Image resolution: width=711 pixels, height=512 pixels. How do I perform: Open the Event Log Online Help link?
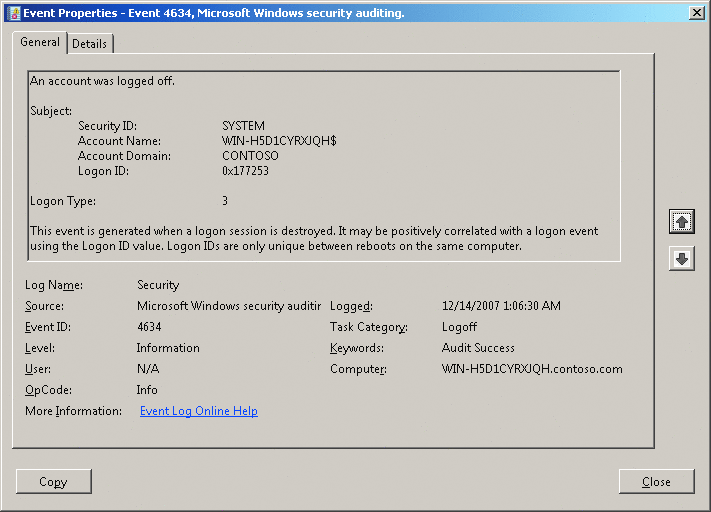tap(198, 411)
